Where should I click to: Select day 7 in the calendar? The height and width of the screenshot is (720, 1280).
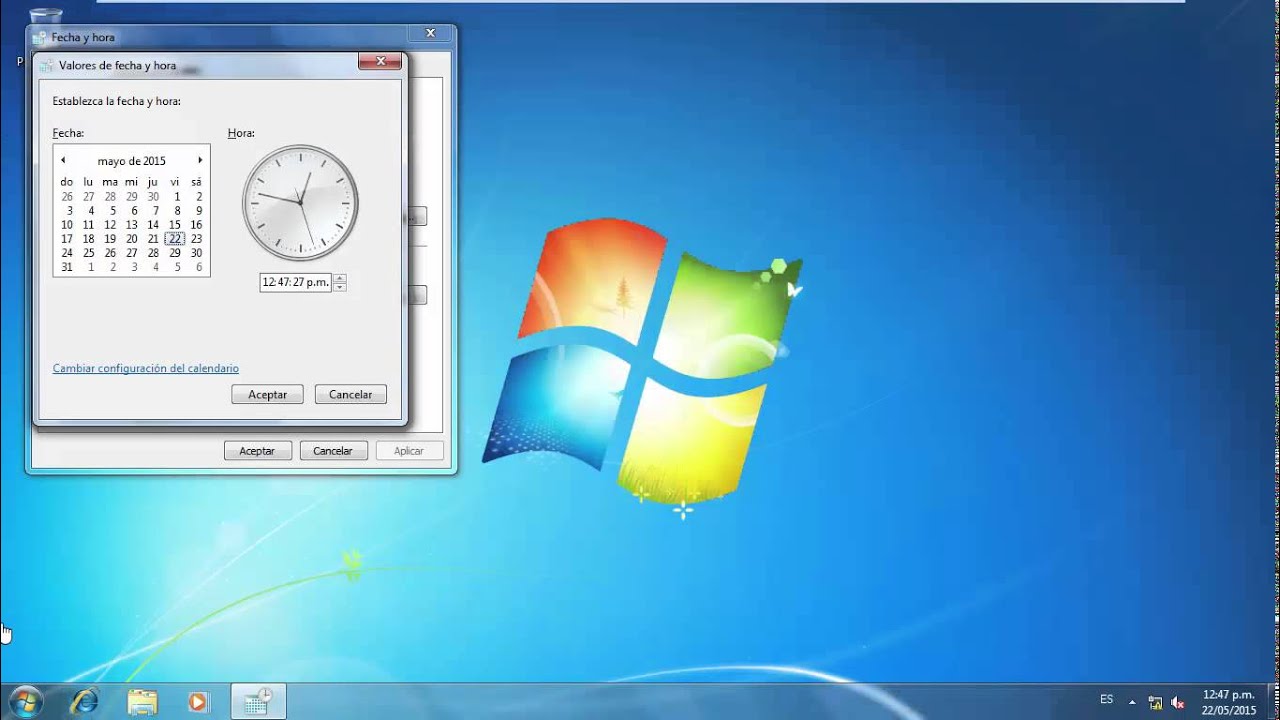[156, 211]
